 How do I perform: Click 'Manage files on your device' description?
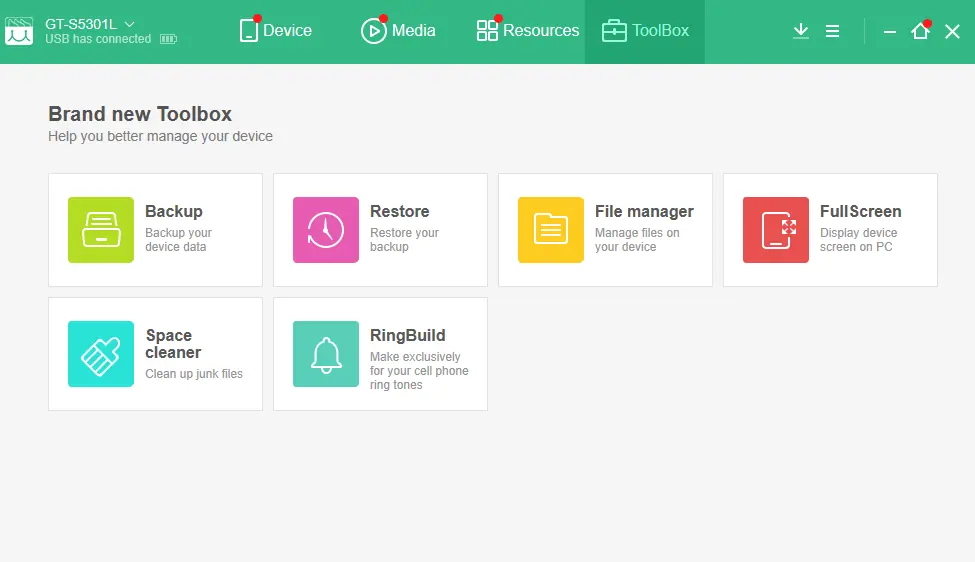[x=637, y=239]
